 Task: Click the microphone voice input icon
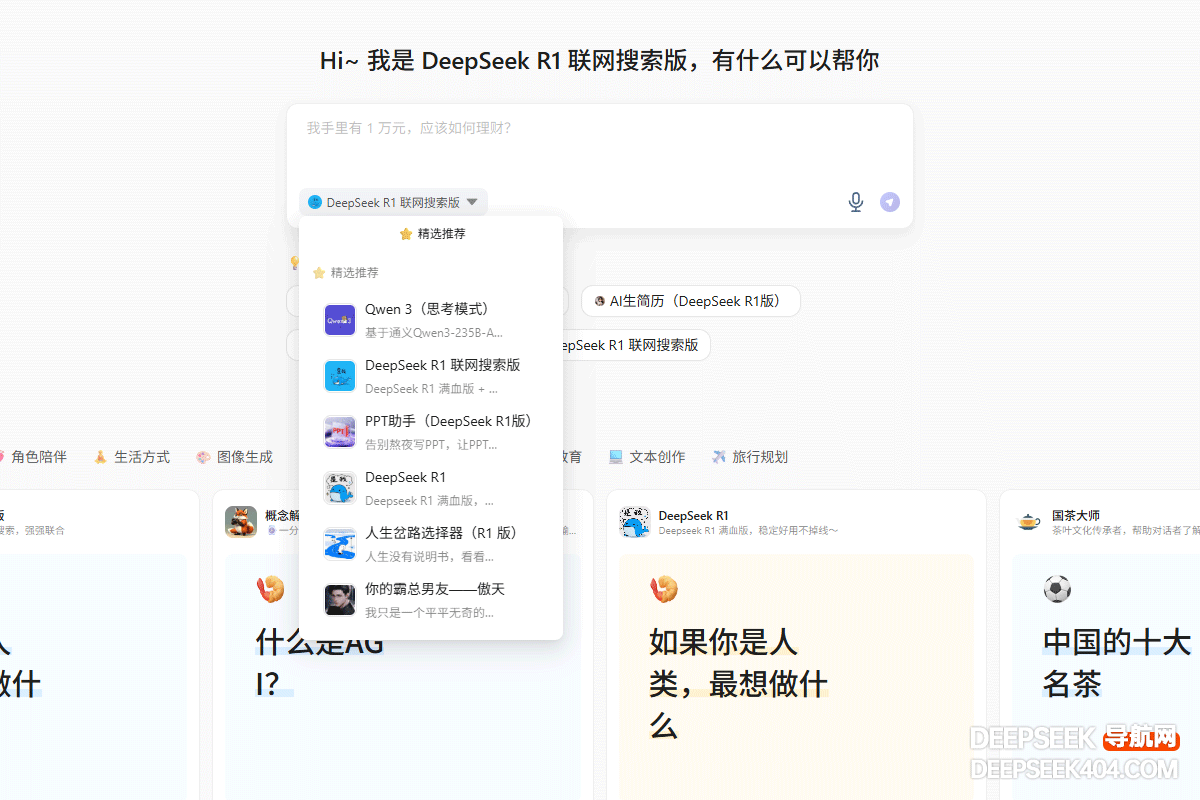(x=856, y=202)
